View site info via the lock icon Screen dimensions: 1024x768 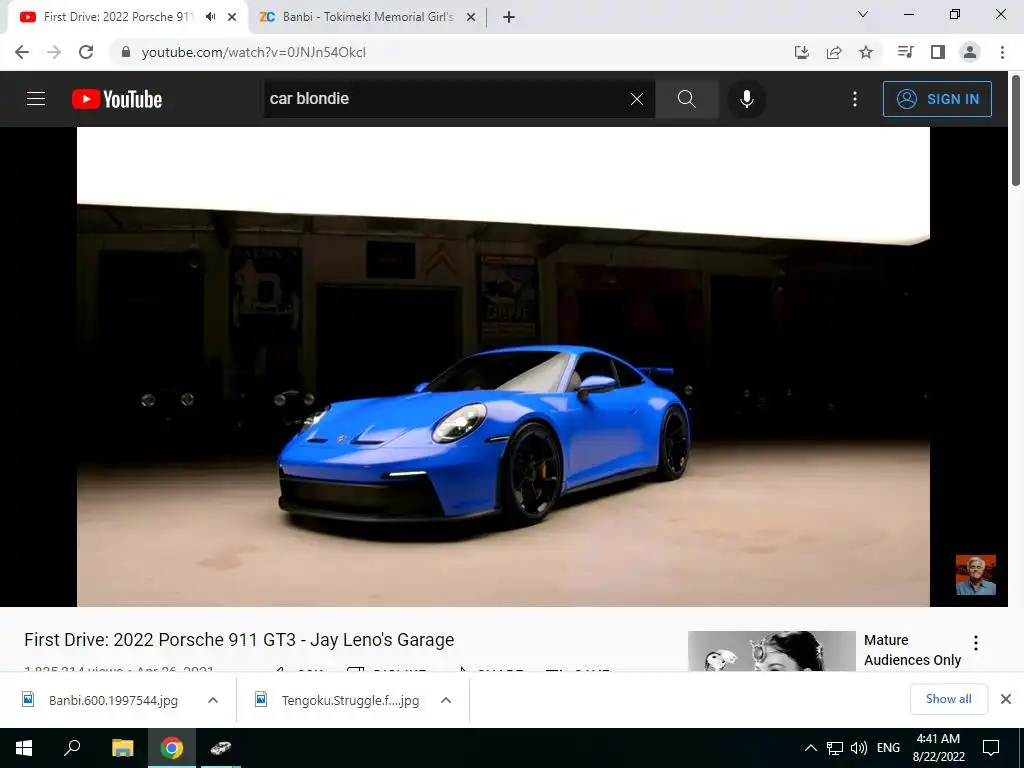point(126,52)
